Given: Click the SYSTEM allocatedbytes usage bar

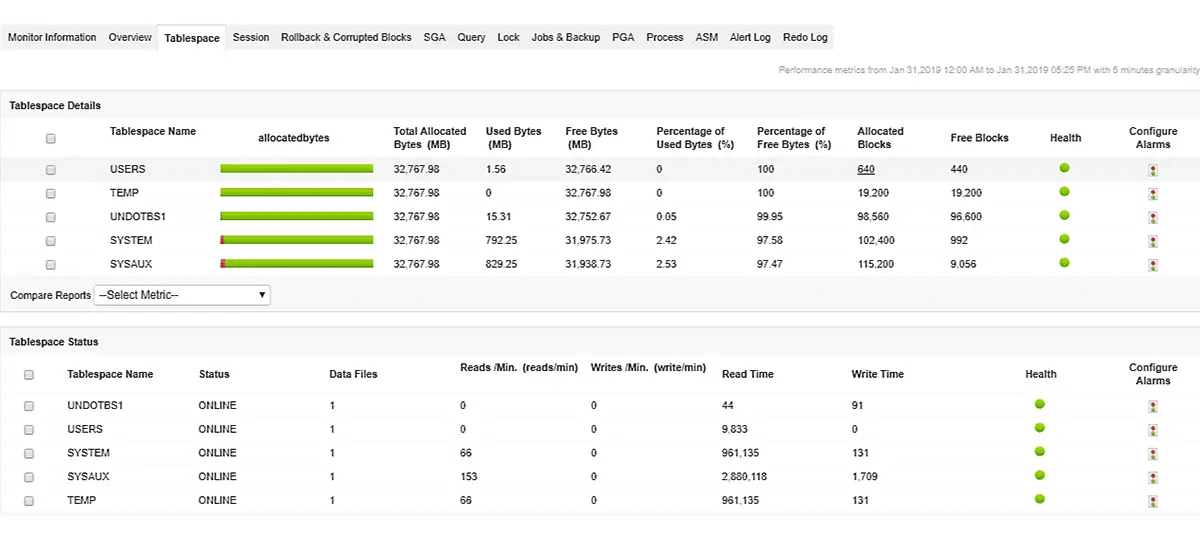Looking at the screenshot, I should coord(297,240).
